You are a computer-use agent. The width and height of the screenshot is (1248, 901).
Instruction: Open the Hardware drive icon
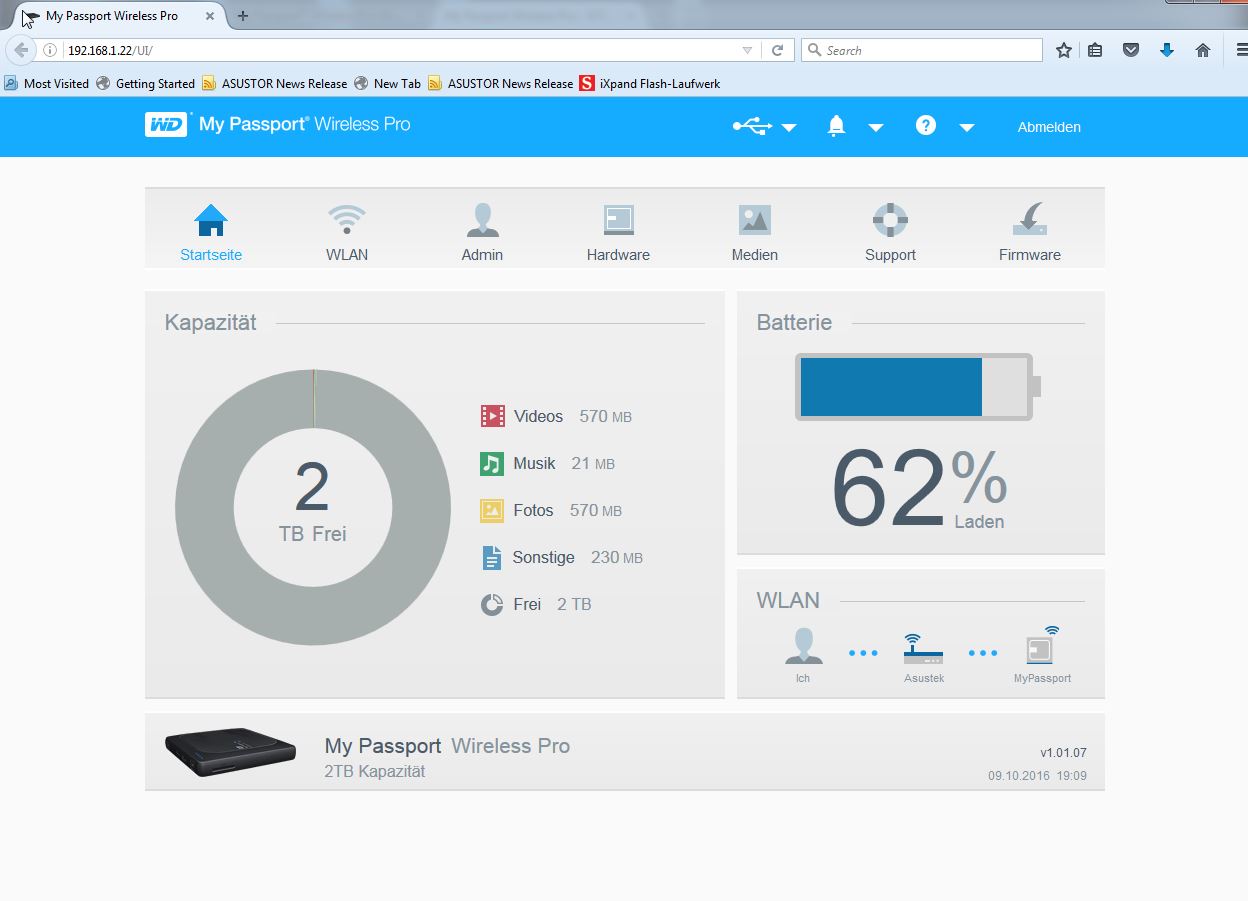[618, 220]
